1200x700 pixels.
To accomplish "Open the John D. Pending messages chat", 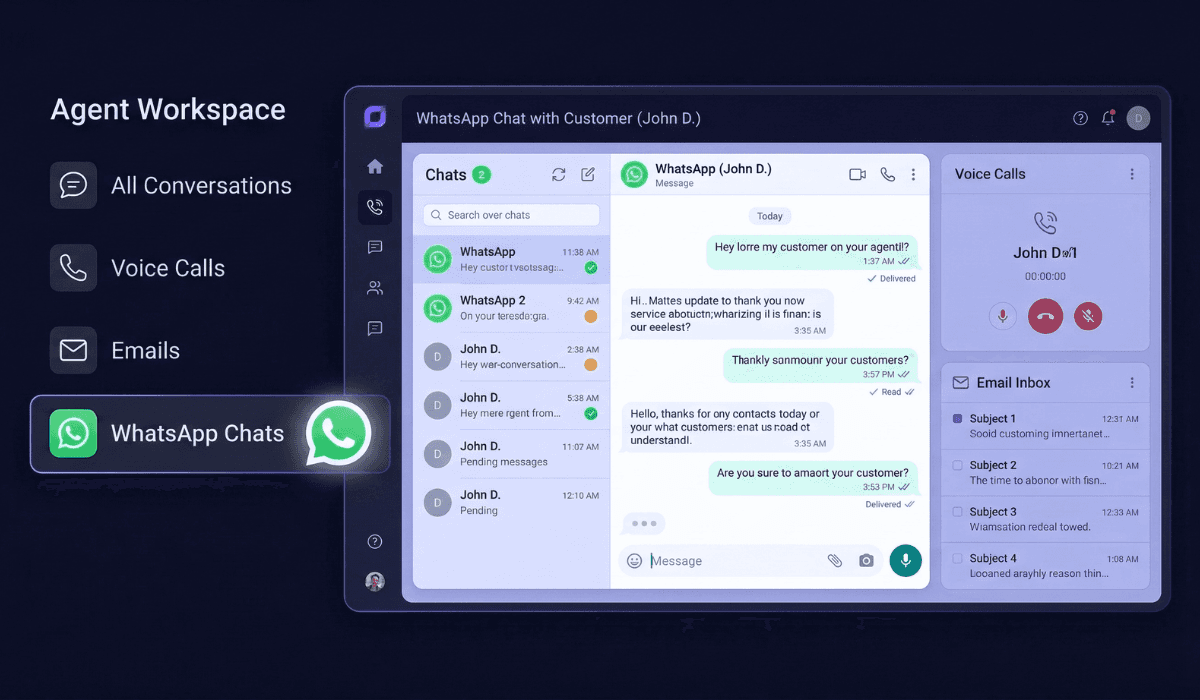I will coord(511,454).
